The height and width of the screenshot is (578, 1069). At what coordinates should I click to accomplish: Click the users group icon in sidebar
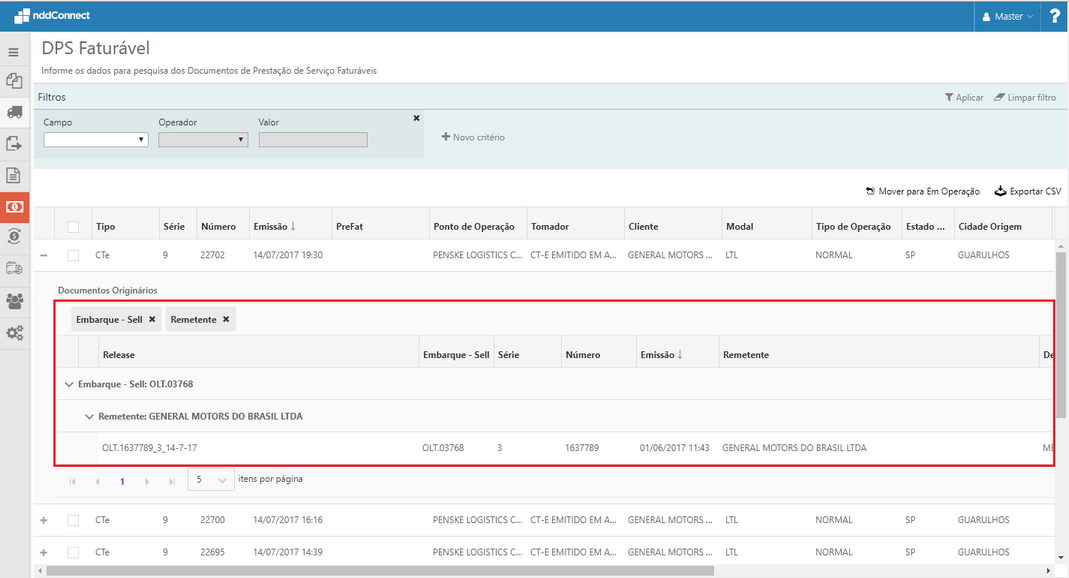(x=14, y=301)
